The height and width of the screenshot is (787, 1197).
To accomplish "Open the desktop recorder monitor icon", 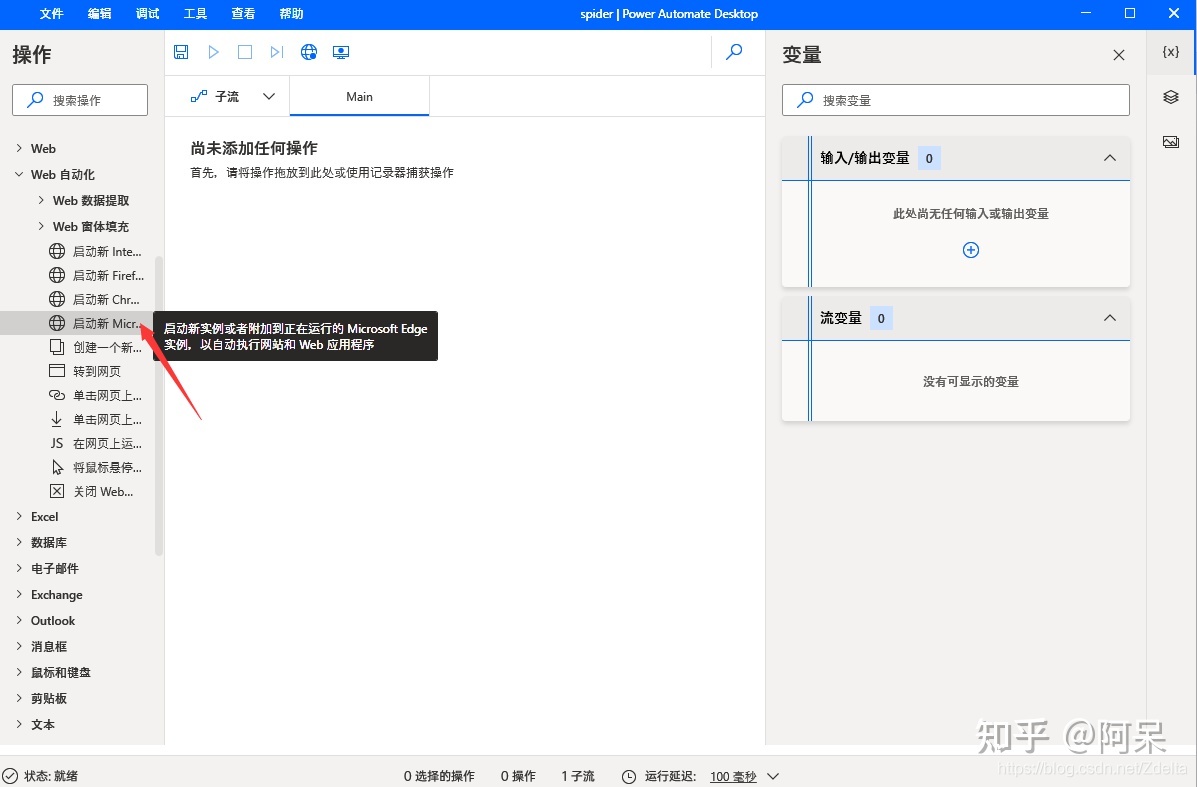I will click(340, 52).
